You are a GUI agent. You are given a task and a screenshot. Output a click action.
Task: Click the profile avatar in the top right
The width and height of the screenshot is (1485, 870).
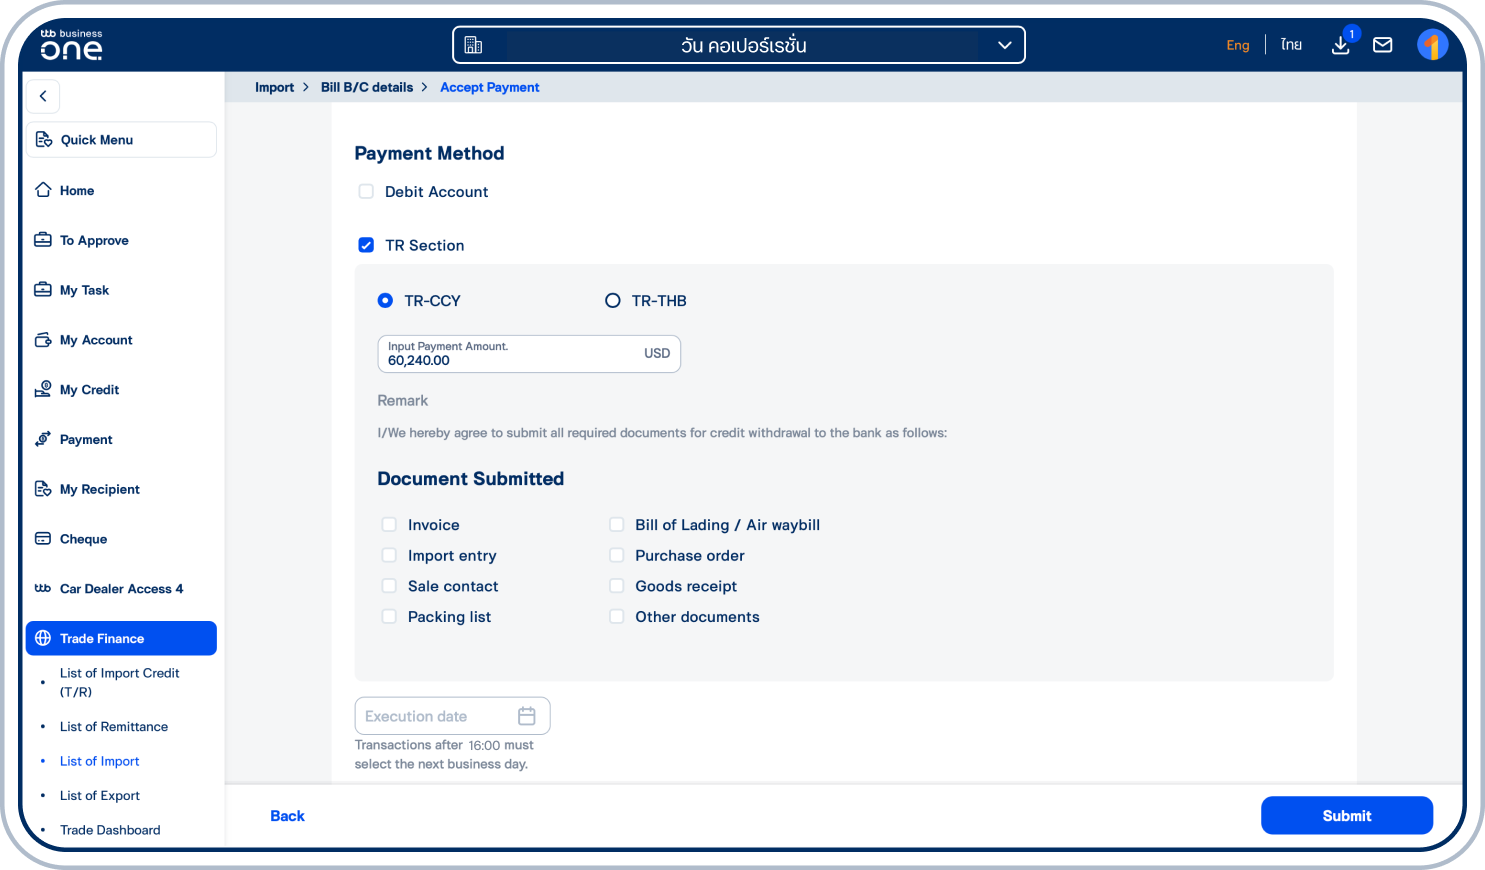tap(1432, 45)
